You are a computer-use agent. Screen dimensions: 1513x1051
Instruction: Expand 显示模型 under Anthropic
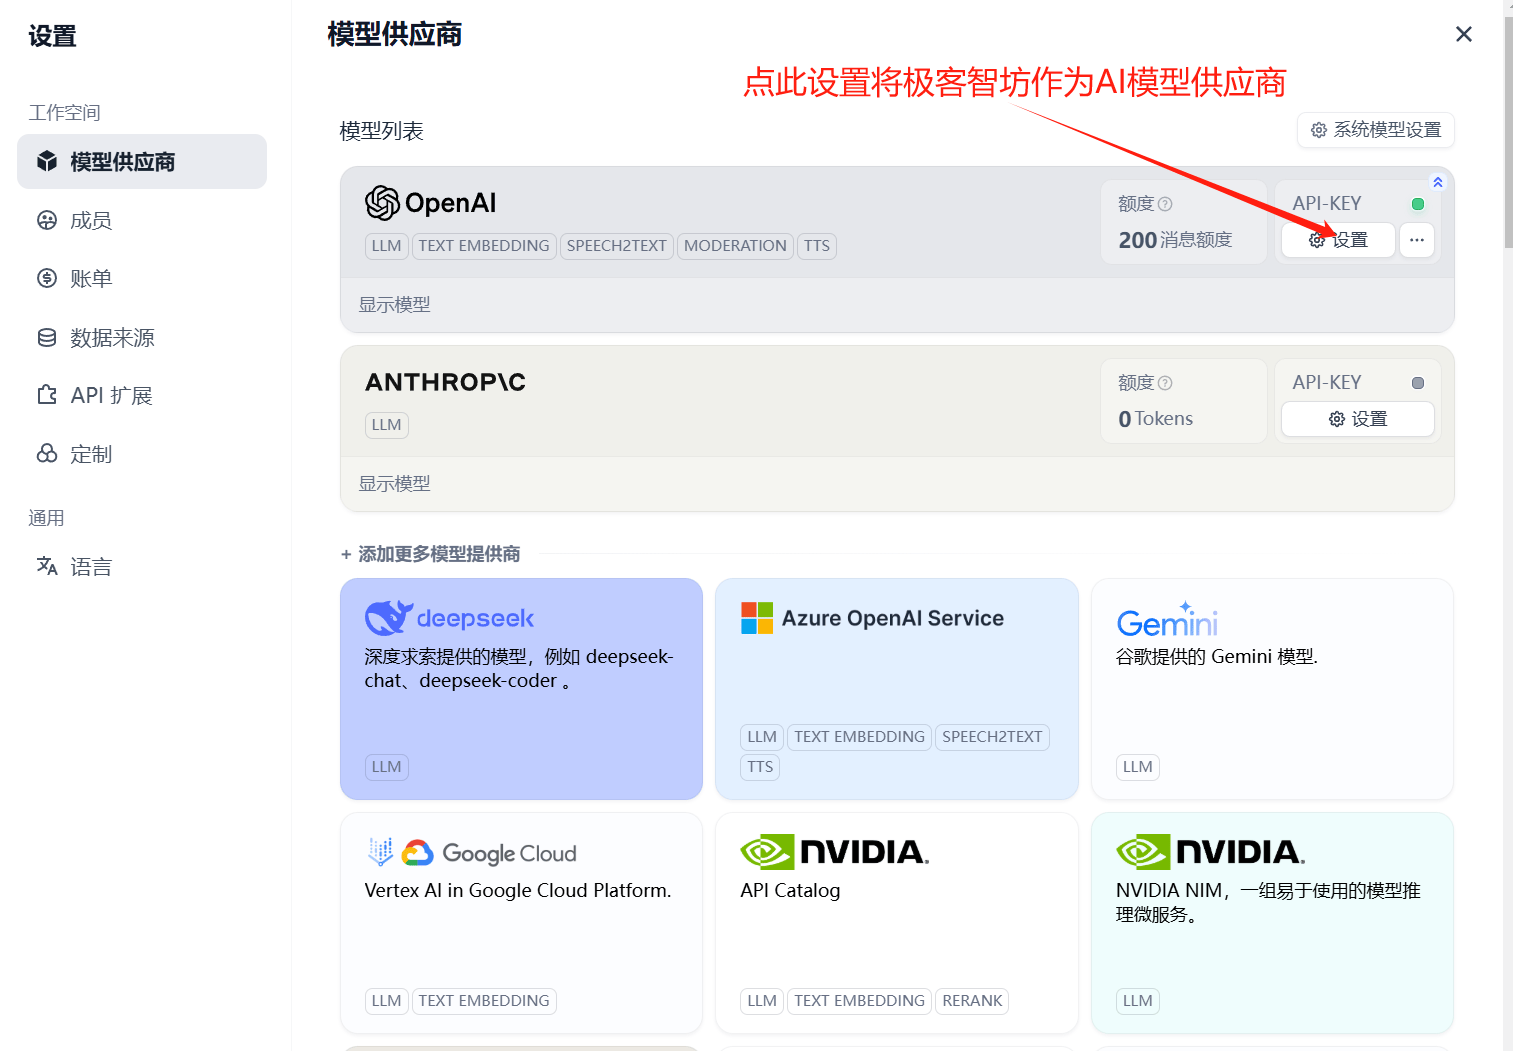coord(395,484)
